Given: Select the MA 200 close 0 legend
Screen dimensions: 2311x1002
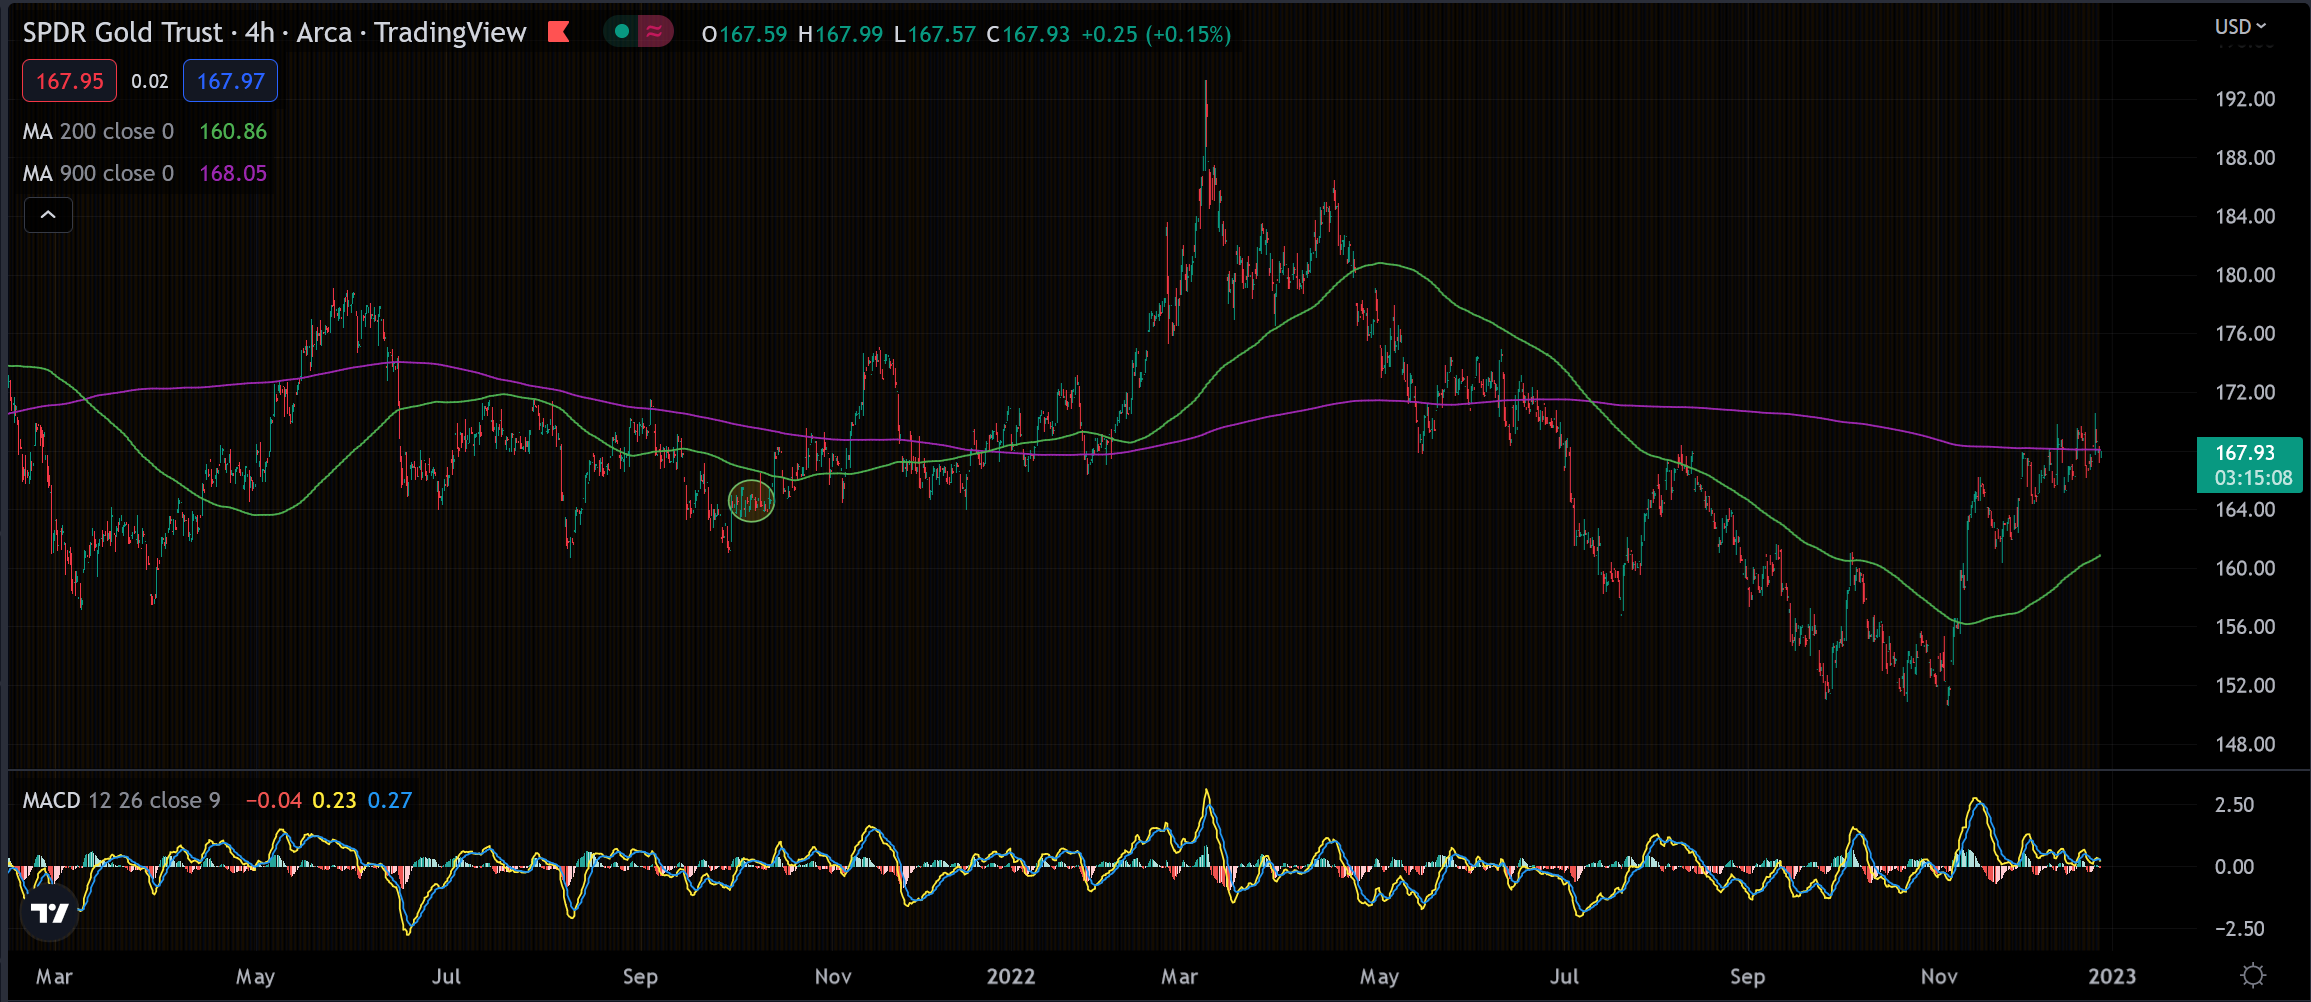Looking at the screenshot, I should click(98, 131).
